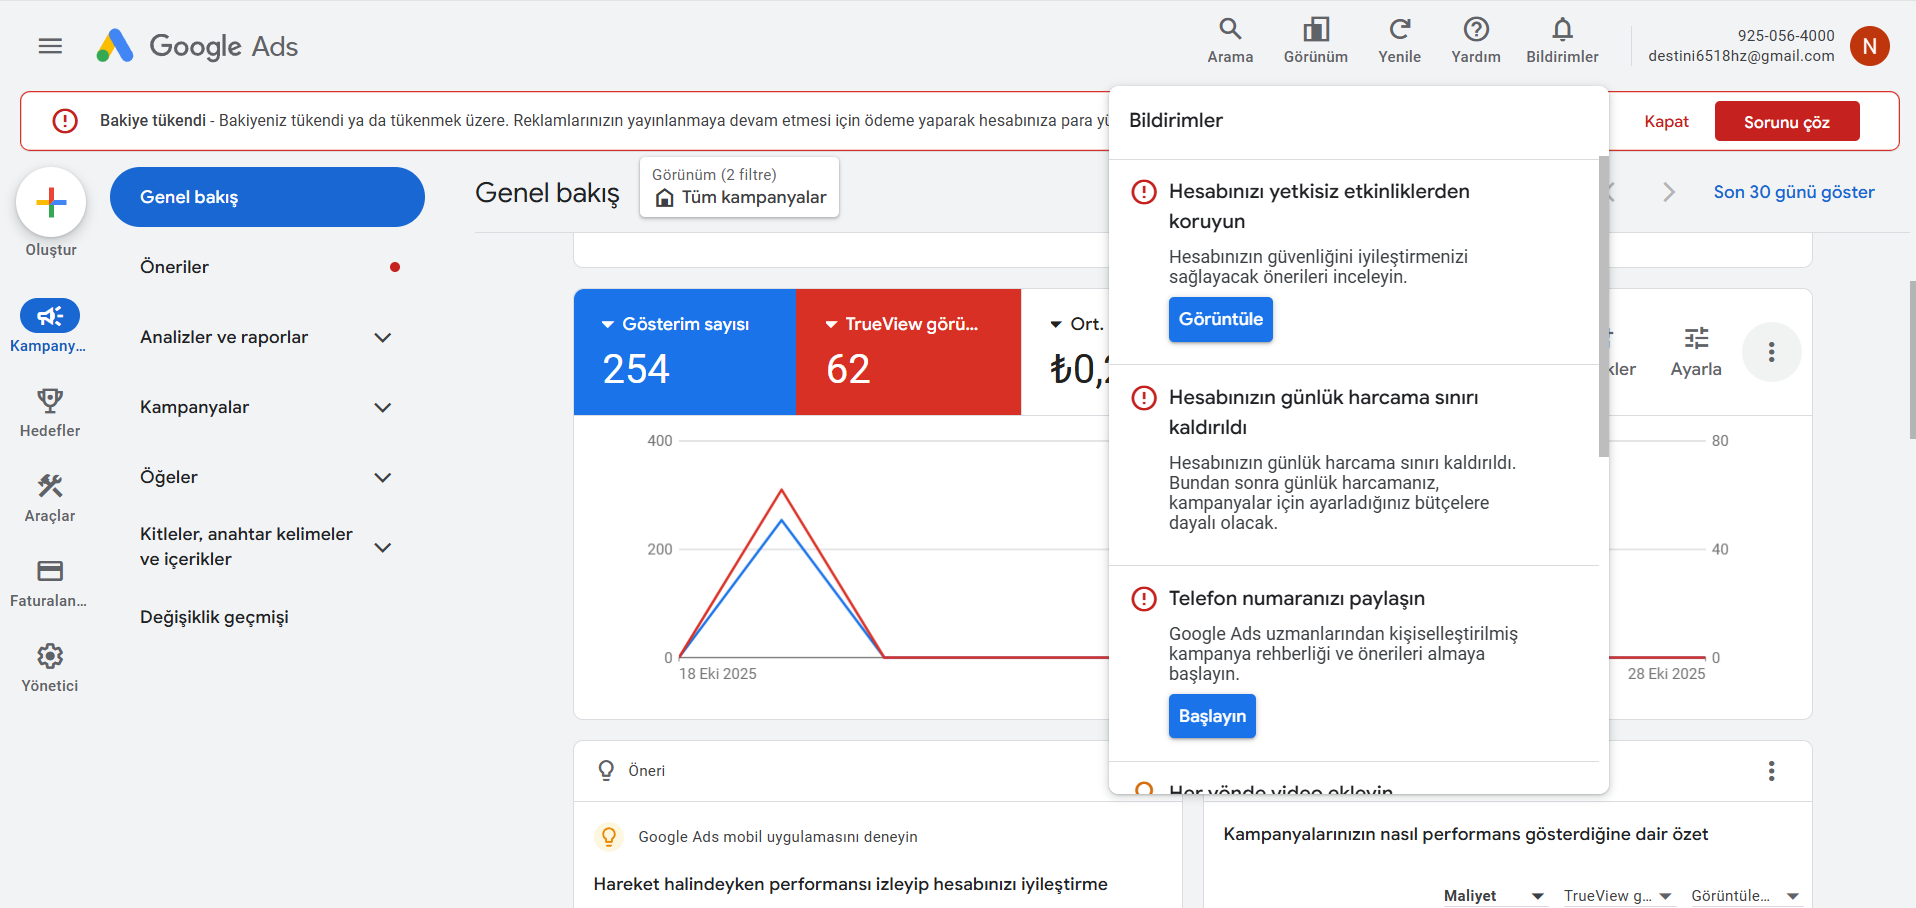Click the Oluştur create plus button
1916x908 pixels.
coord(51,203)
